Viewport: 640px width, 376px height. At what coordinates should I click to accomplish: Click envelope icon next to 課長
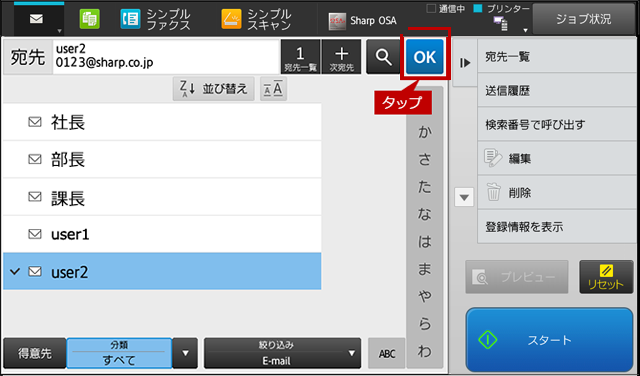point(35,197)
